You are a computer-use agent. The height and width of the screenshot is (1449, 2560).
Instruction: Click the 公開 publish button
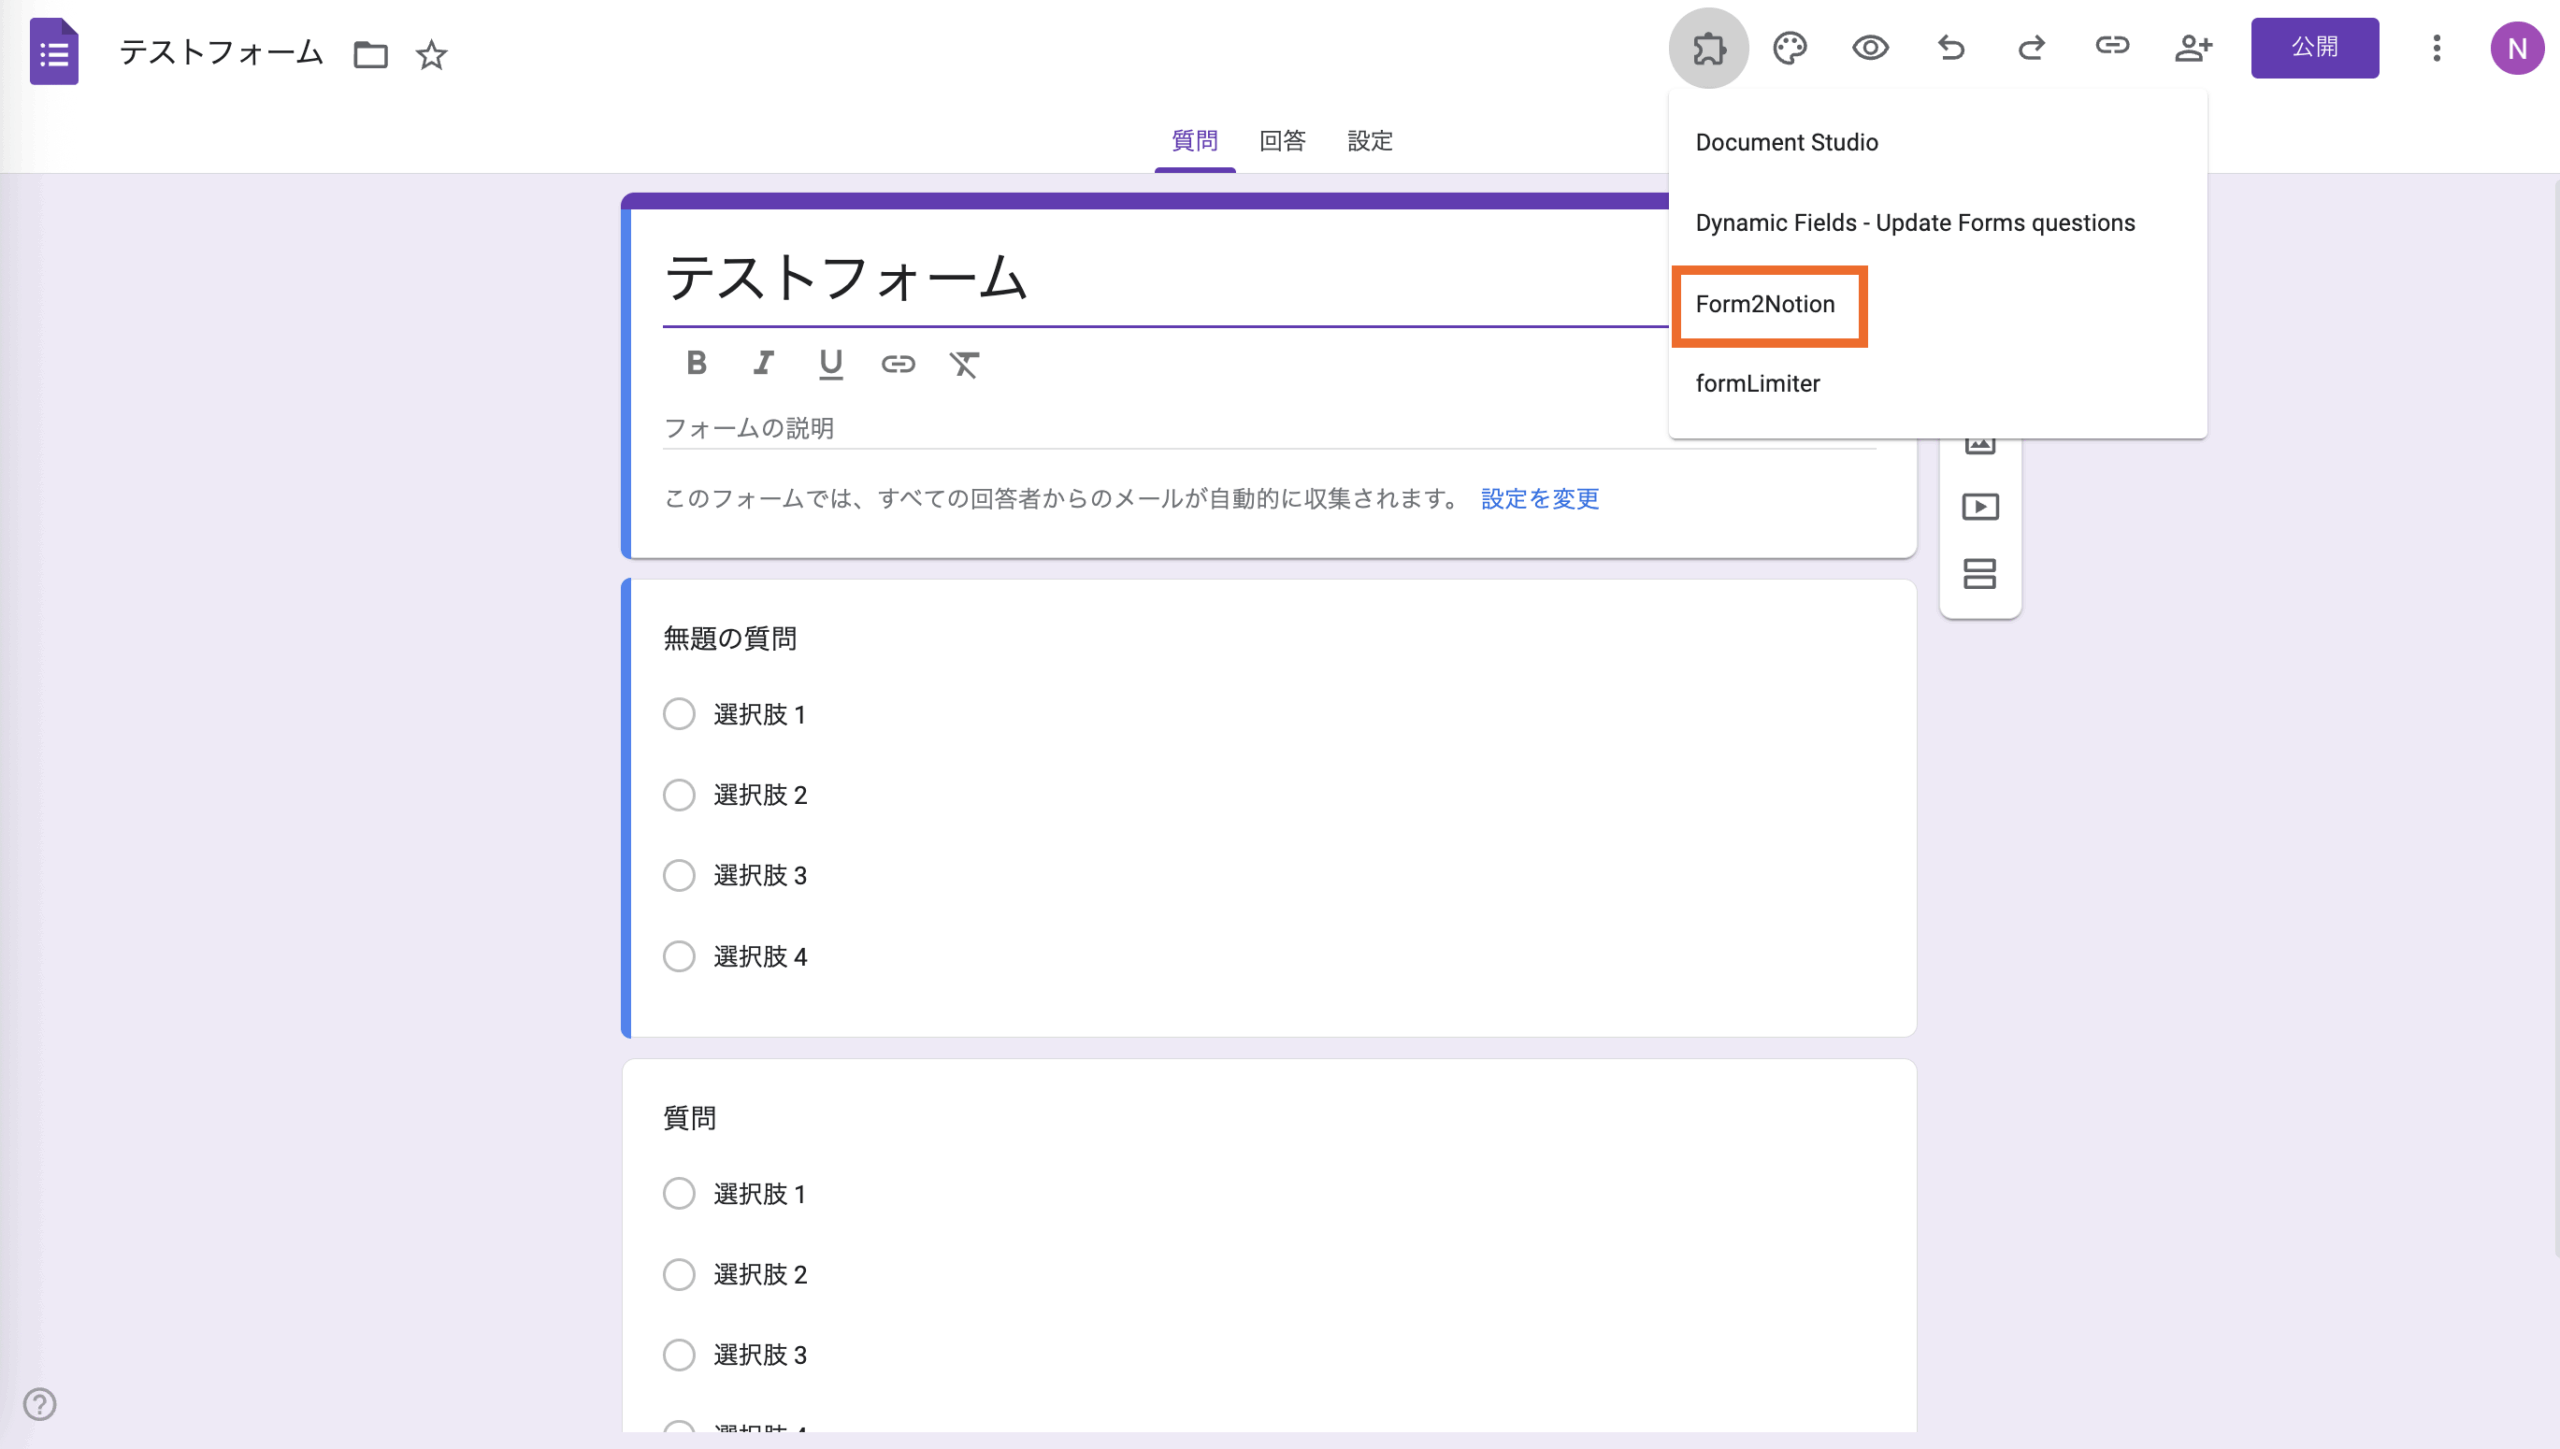2314,48
